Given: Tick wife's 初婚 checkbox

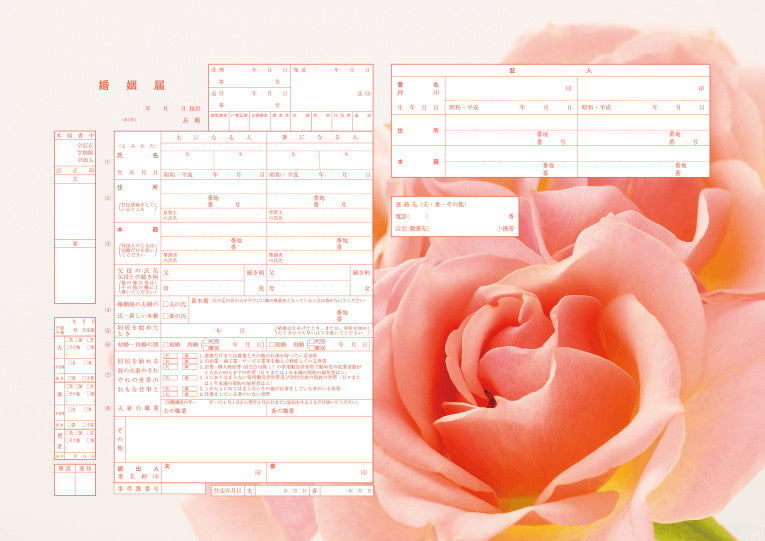Looking at the screenshot, I should [271, 344].
